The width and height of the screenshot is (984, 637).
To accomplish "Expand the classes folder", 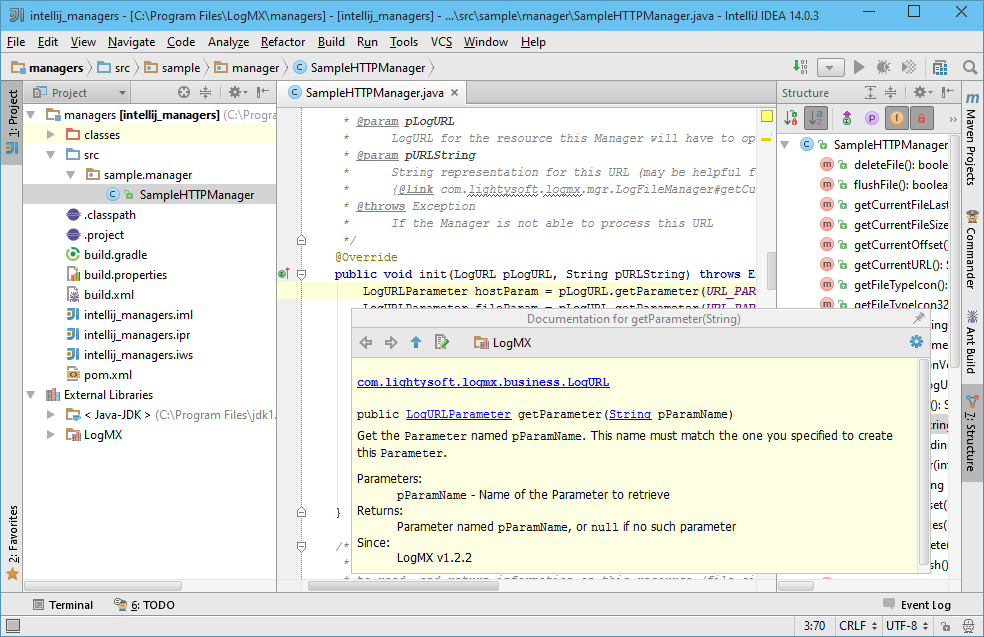I will tap(51, 134).
